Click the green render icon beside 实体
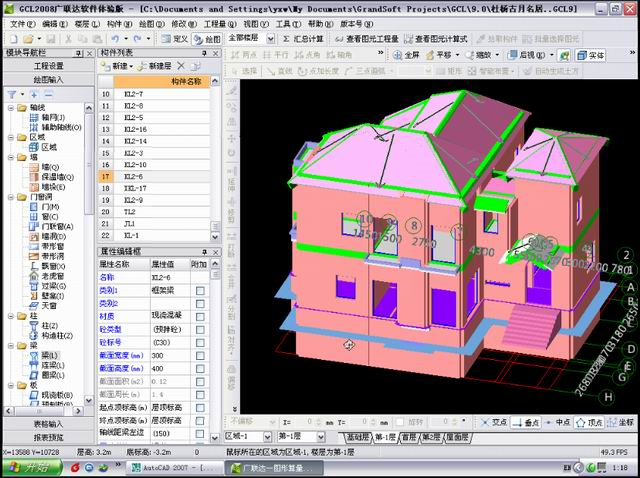The width and height of the screenshot is (640, 478). [564, 55]
